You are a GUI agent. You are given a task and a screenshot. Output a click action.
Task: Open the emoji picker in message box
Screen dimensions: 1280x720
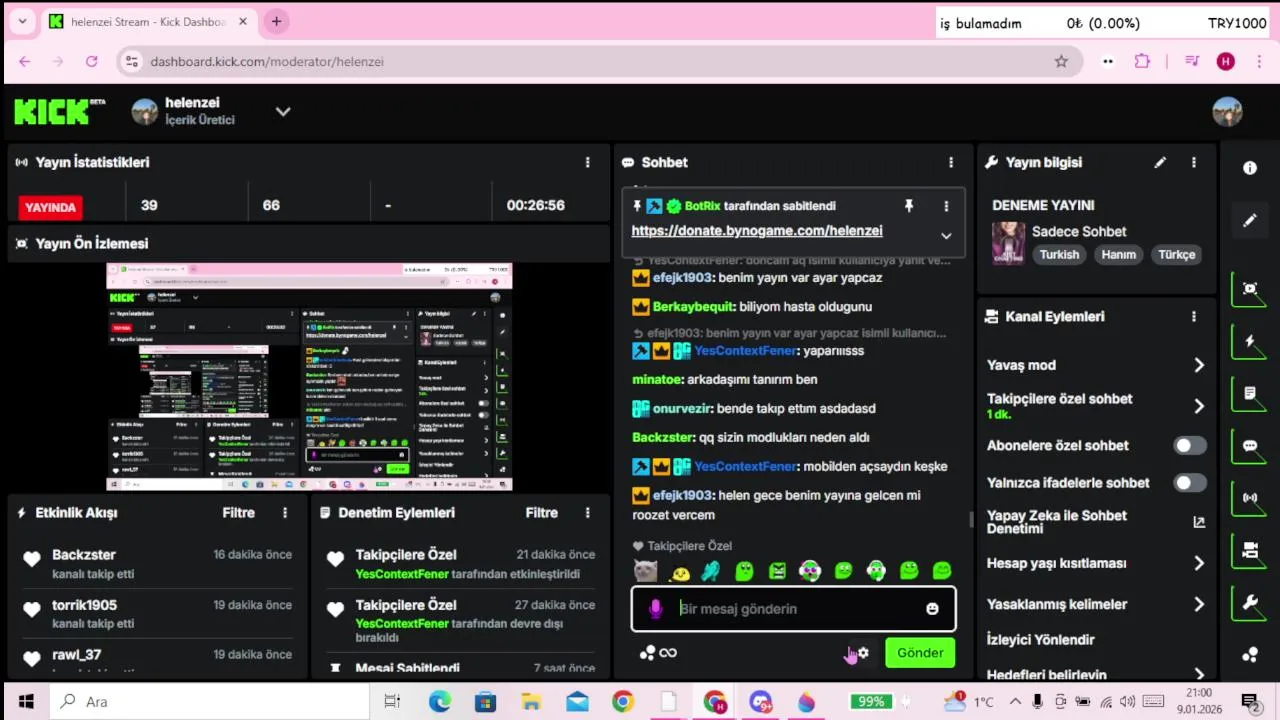(932, 609)
